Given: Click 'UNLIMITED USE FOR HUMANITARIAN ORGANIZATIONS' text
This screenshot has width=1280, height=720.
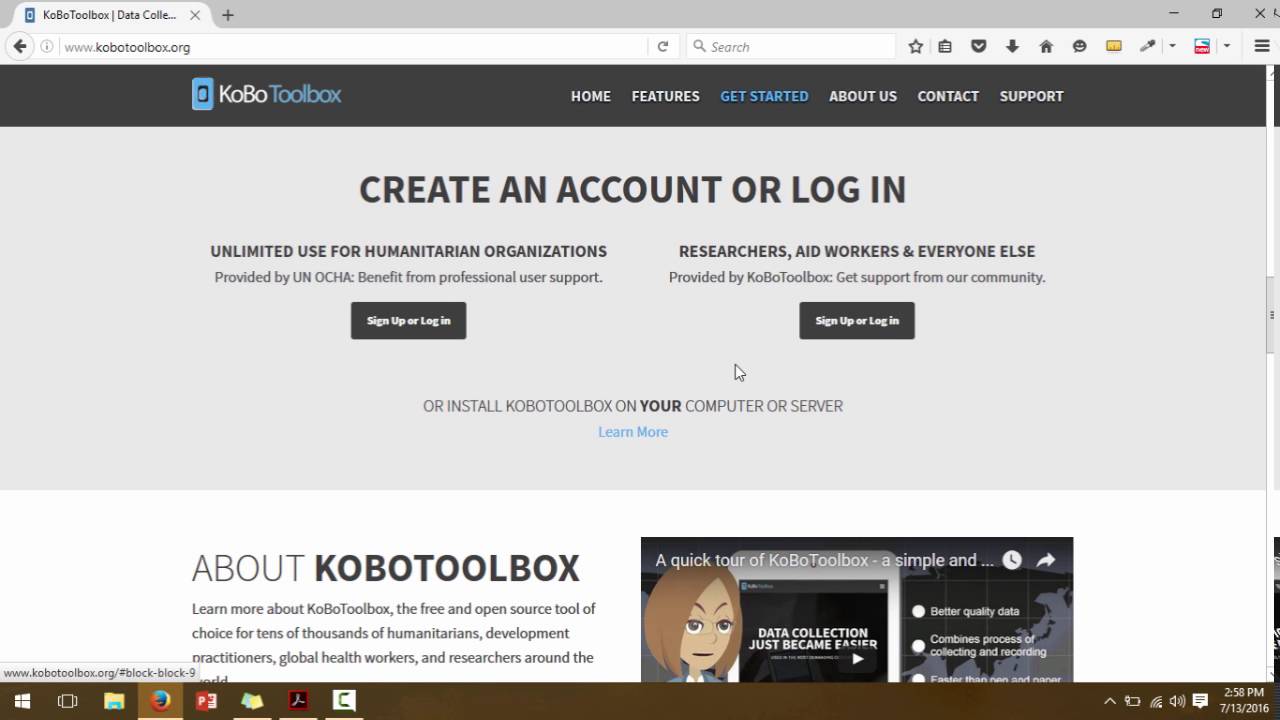Looking at the screenshot, I should 408,251.
